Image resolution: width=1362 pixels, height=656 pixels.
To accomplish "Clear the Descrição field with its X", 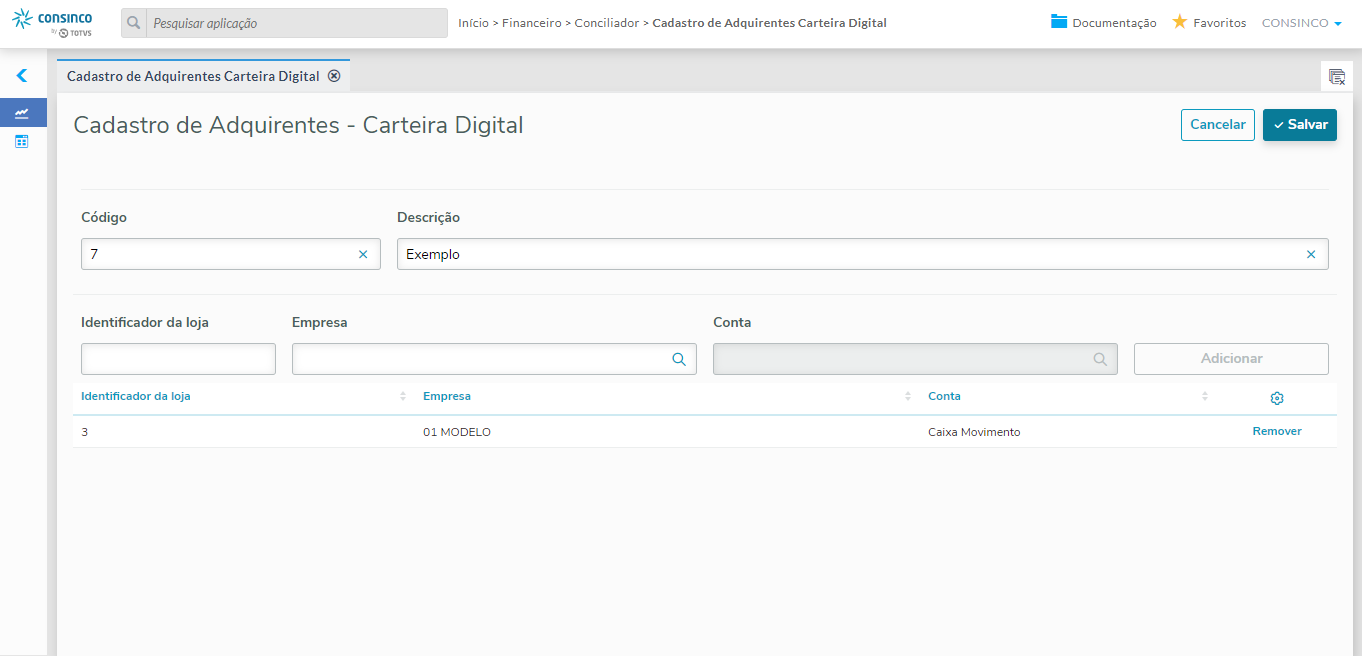I will (x=1311, y=255).
